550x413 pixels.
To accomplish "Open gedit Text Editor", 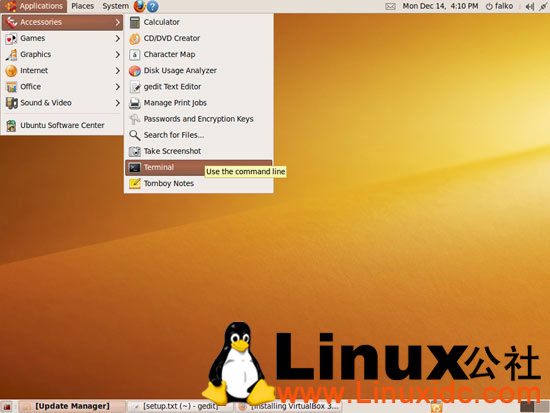I will tap(199, 87).
